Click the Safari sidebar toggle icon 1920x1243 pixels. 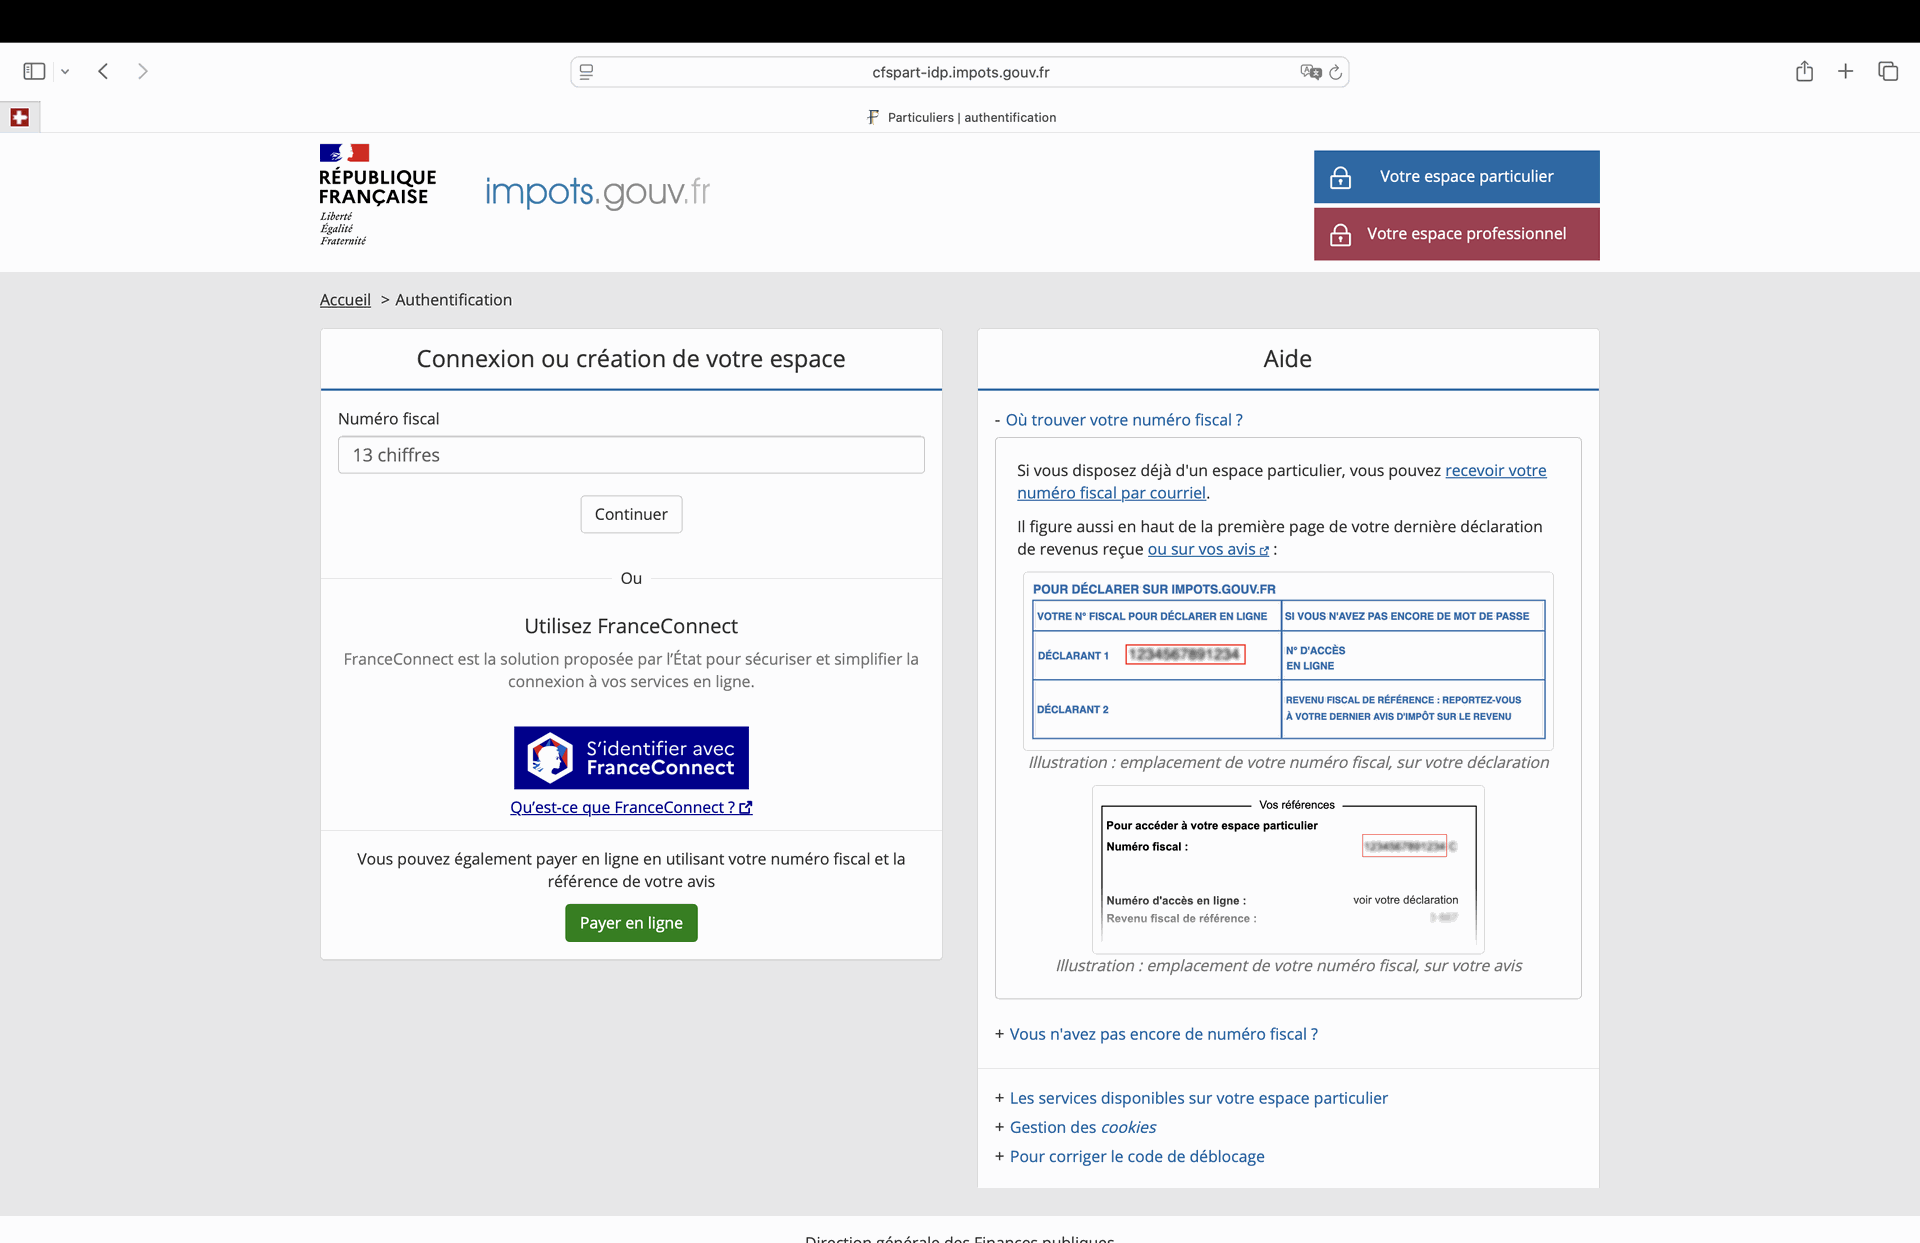34,71
